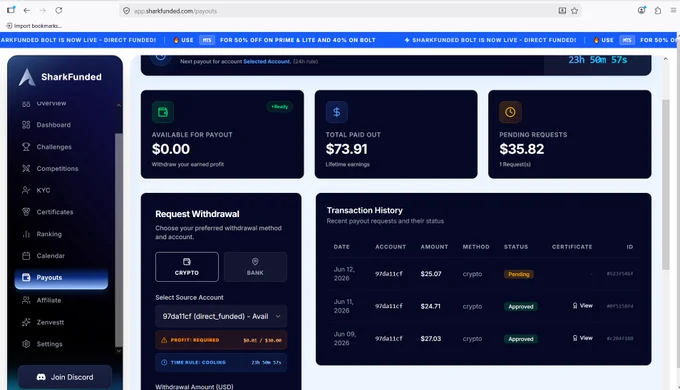Open the browser sidebar toggle icon
Screen dimensions: 680x390
[11, 10]
